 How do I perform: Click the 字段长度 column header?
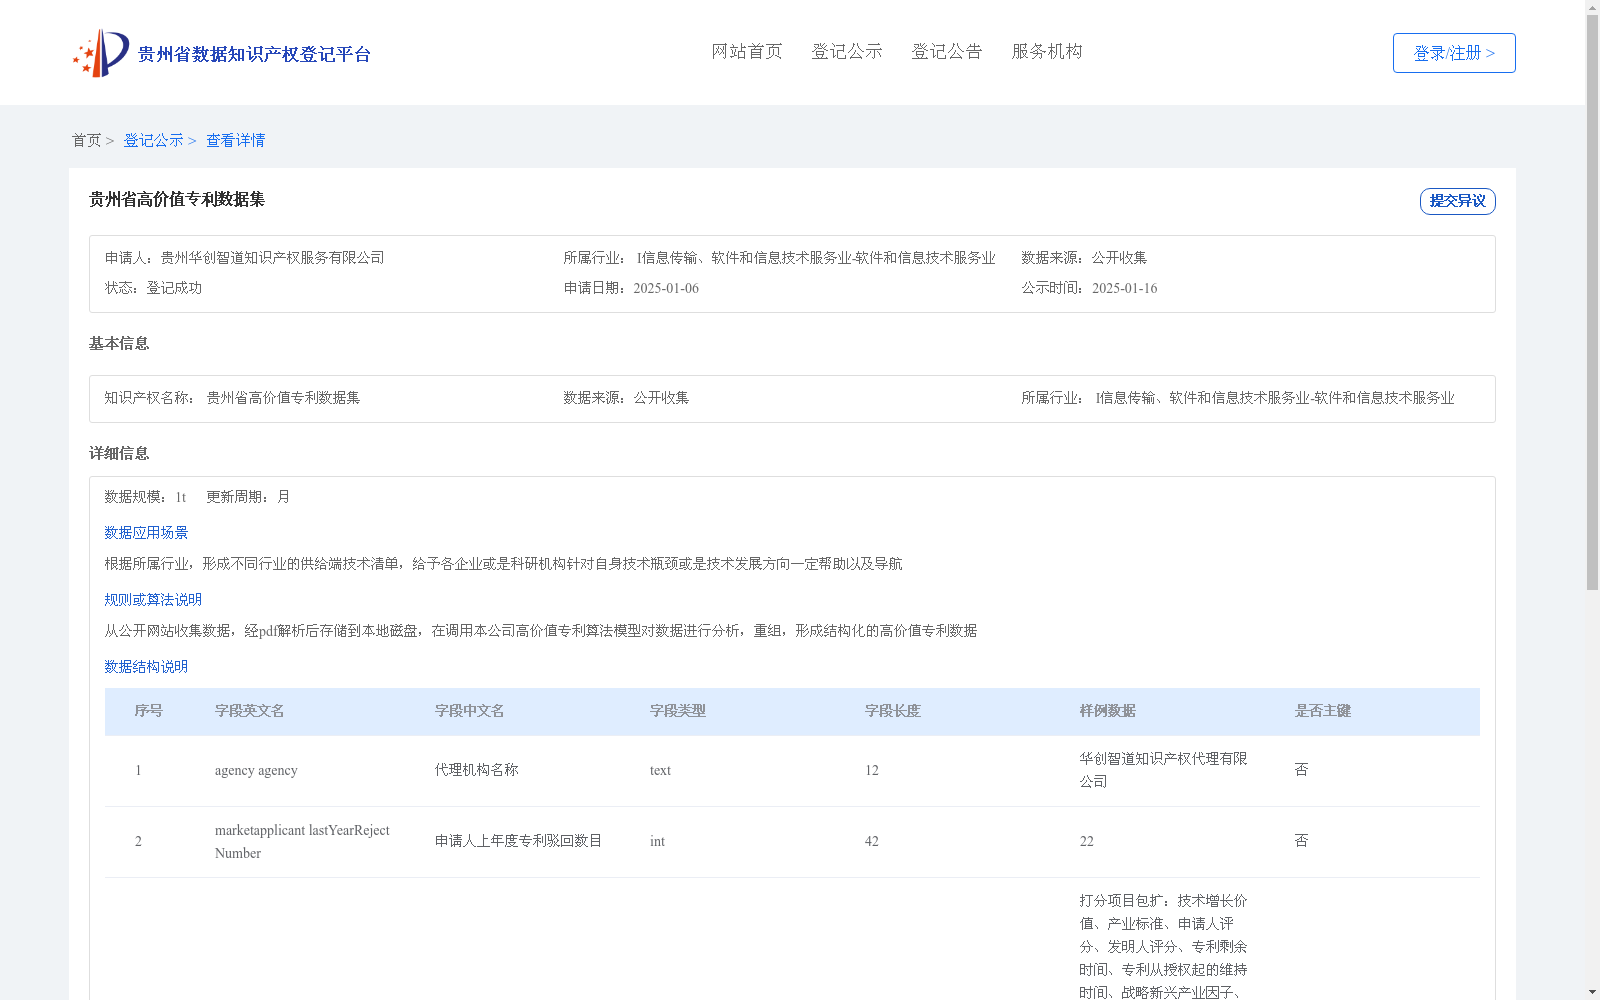pyautogui.click(x=893, y=711)
